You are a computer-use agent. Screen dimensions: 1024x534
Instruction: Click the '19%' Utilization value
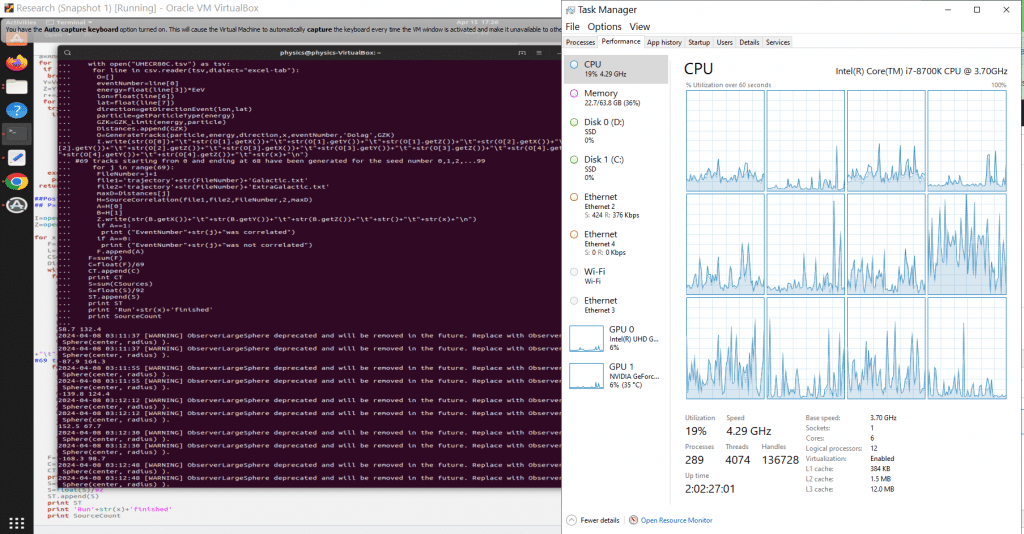click(696, 432)
